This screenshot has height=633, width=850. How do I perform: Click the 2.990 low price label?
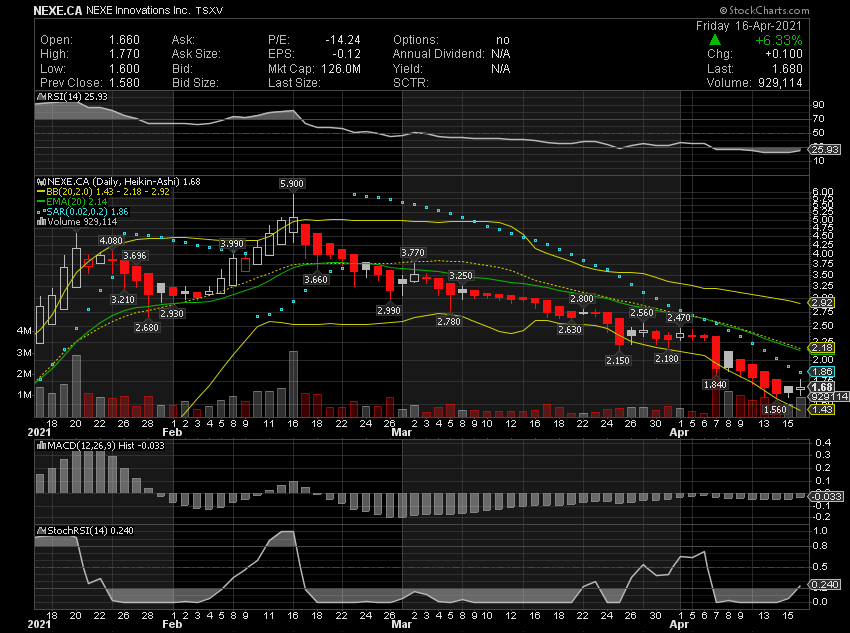[x=389, y=311]
